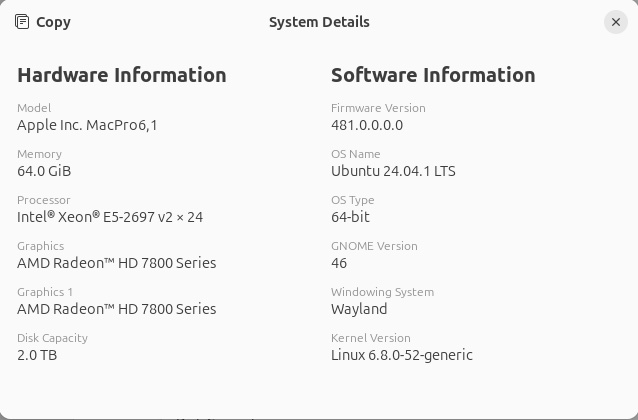
Task: Click the 64.0 GiB memory value
Action: coord(44,171)
